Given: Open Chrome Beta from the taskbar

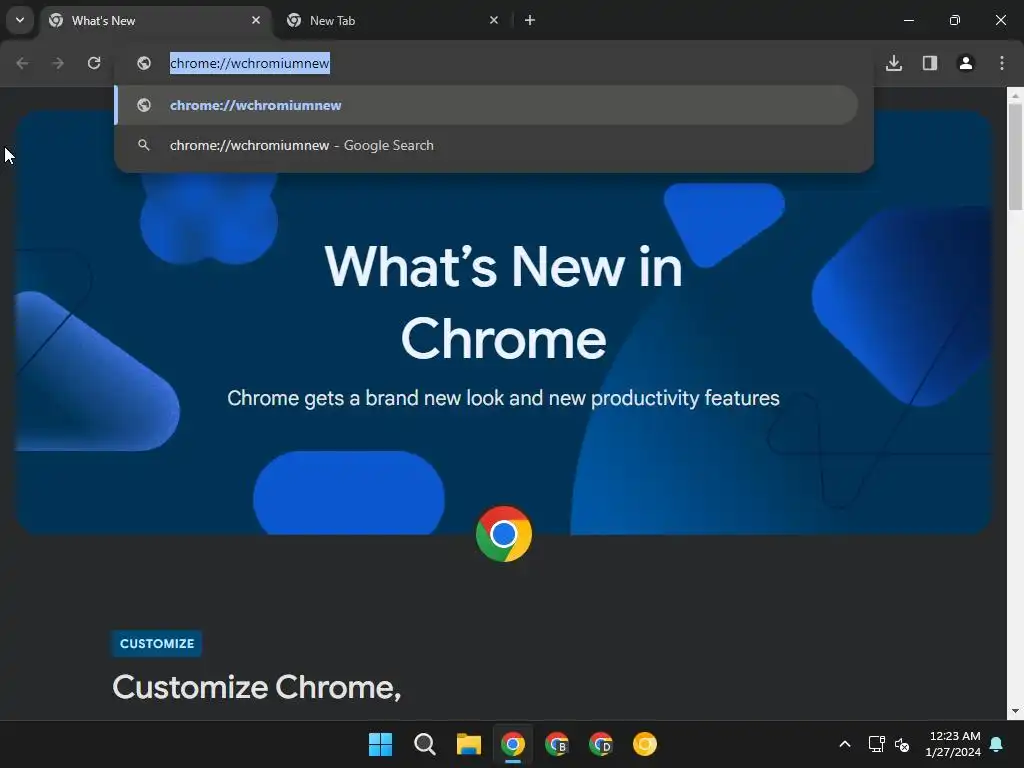Looking at the screenshot, I should point(556,744).
